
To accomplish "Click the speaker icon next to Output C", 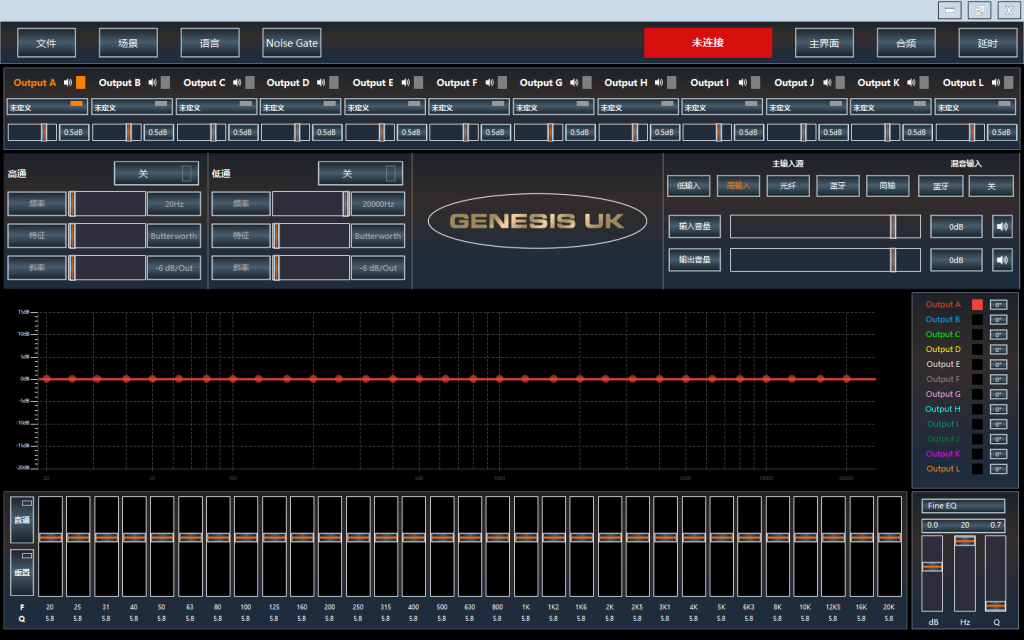I will tap(236, 82).
